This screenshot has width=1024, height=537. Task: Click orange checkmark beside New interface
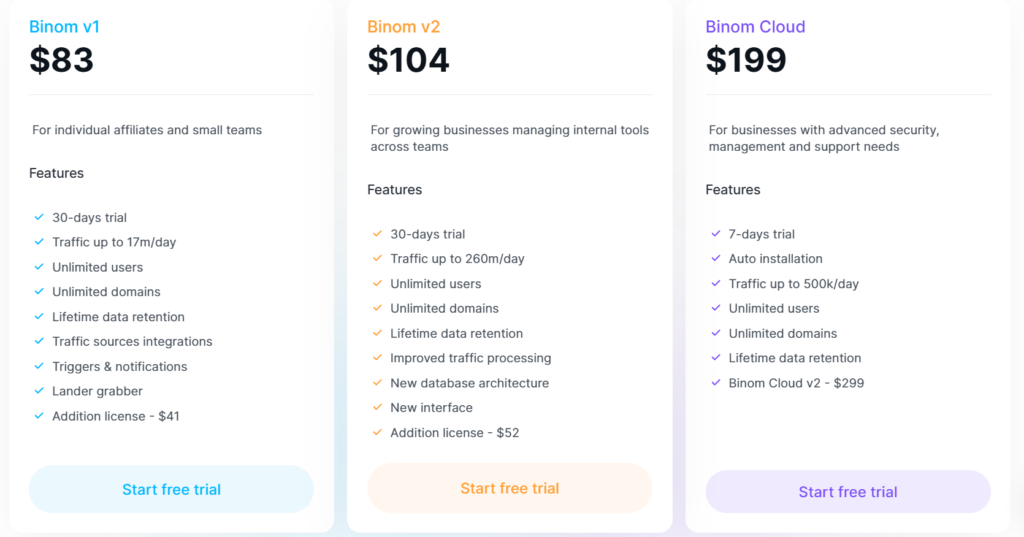coord(377,407)
